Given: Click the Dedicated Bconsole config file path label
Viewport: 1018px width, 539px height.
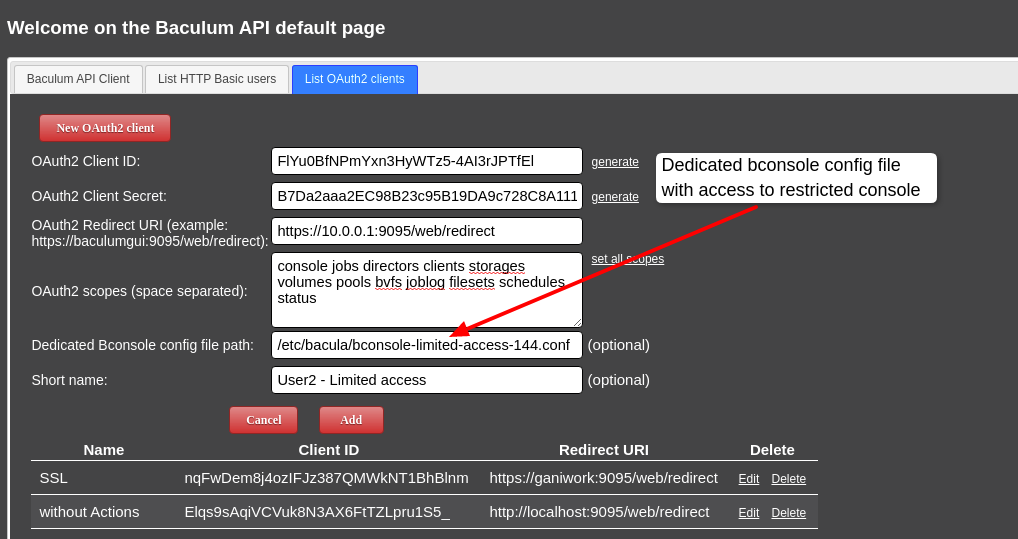Looking at the screenshot, I should [x=142, y=345].
